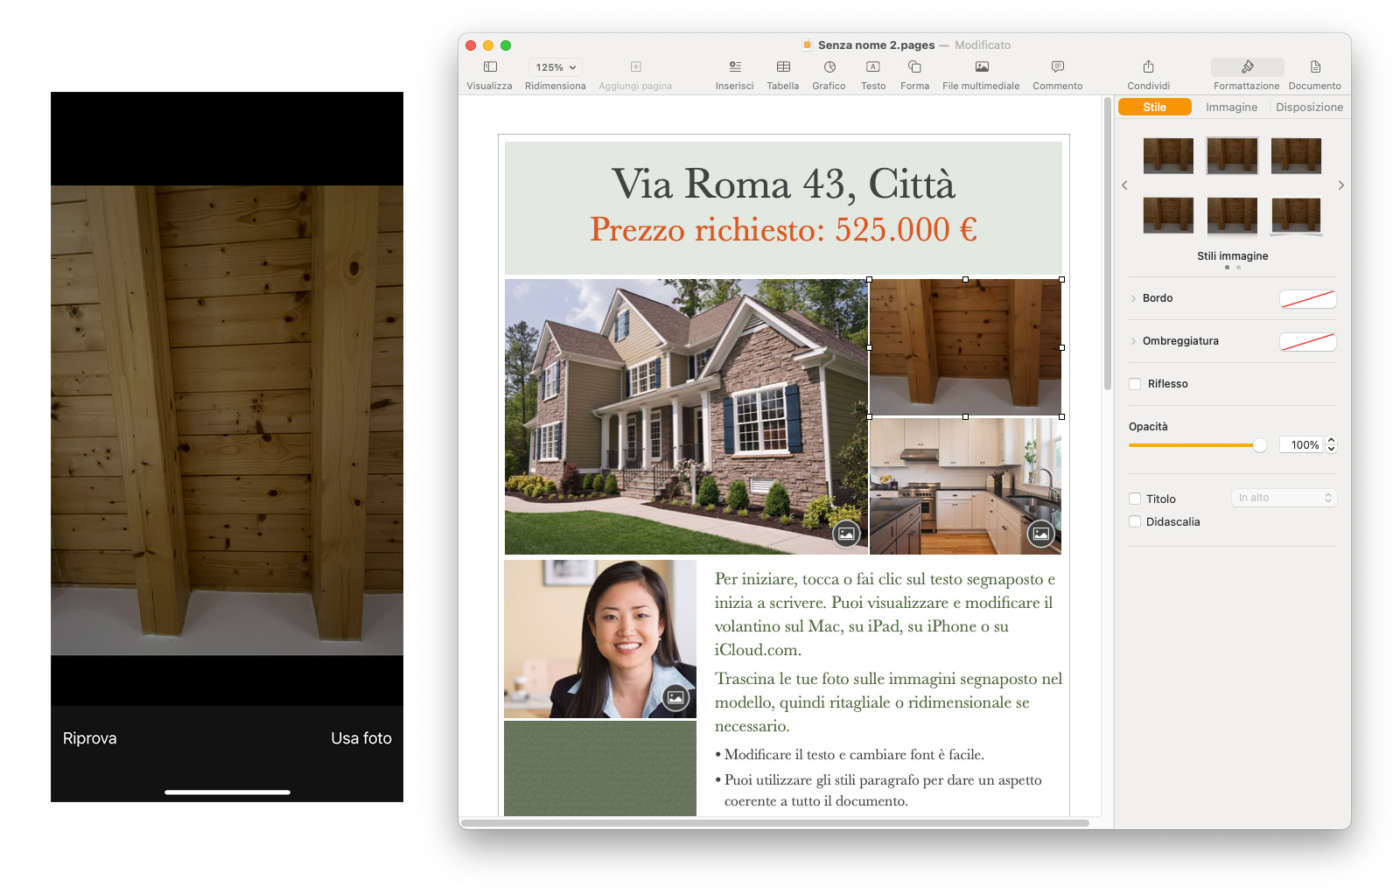Enable the Riflesso checkbox
Image resolution: width=1400 pixels, height=894 pixels.
coord(1135,384)
